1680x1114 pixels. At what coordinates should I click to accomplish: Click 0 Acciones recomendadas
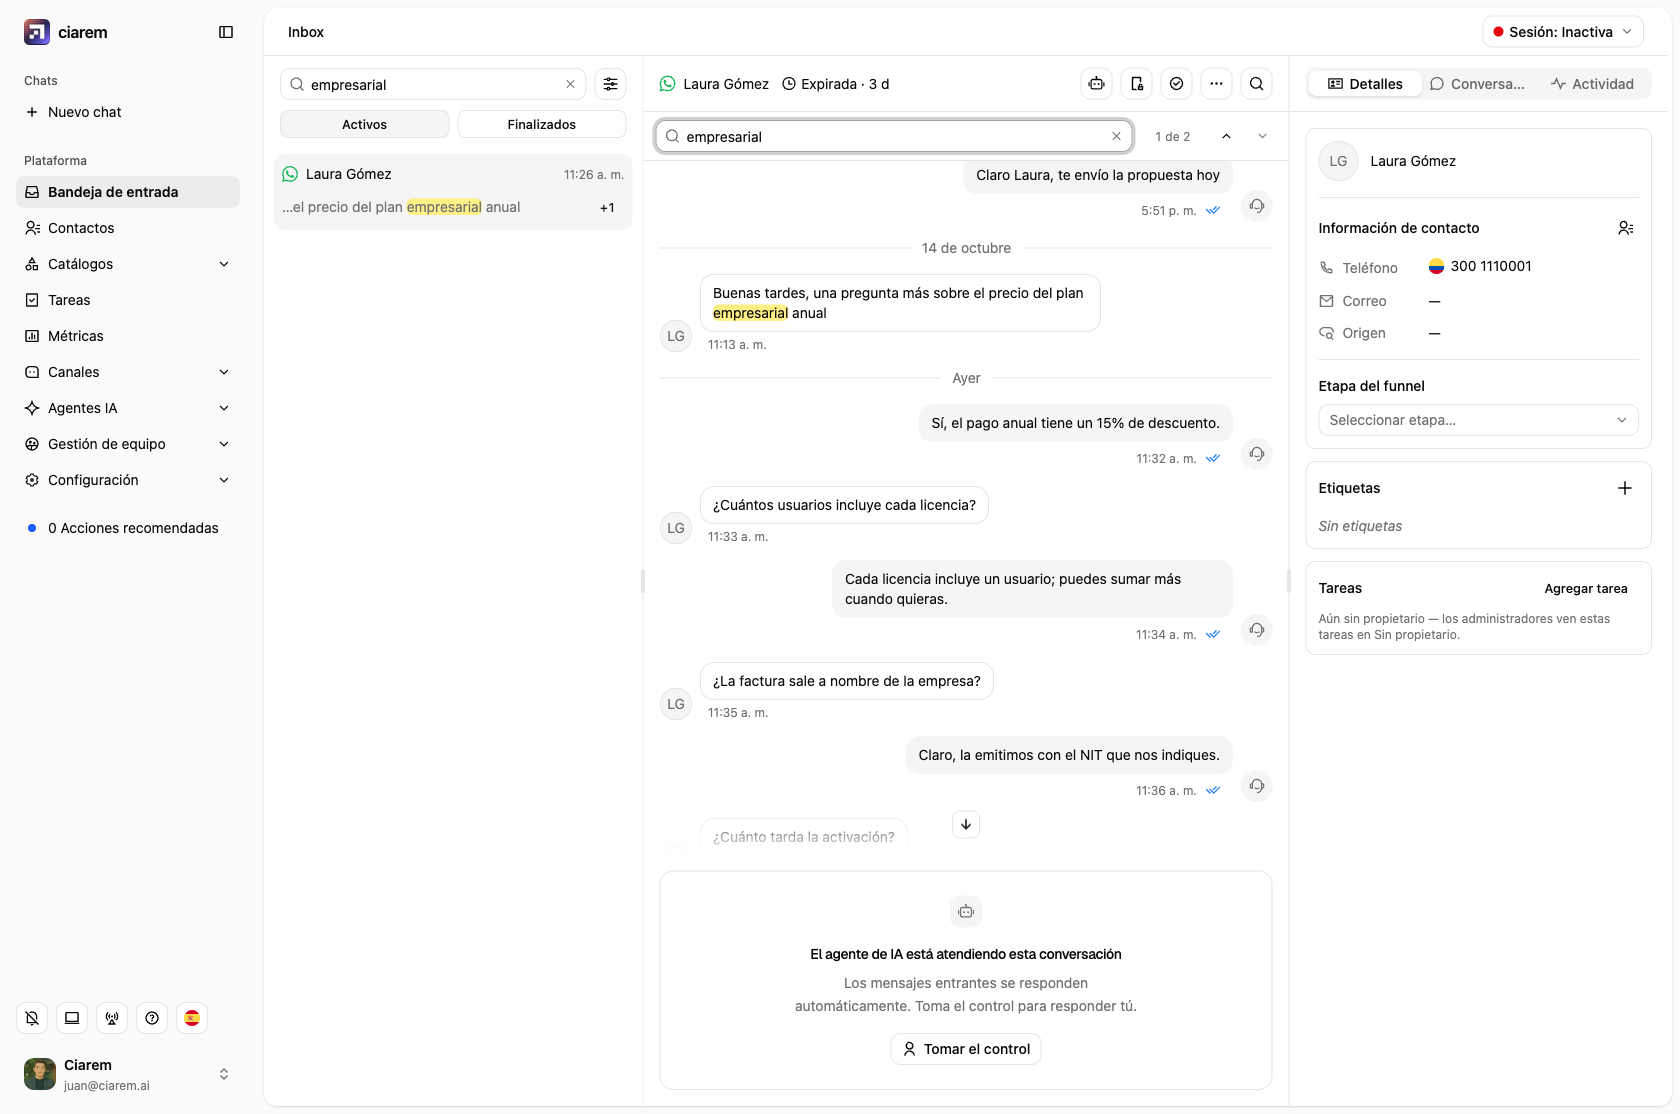point(128,528)
